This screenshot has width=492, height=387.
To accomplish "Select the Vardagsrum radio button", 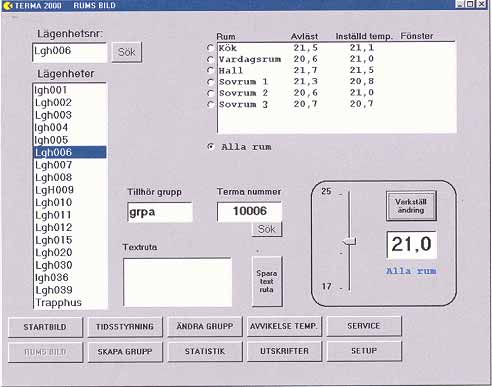I will pos(210,59).
